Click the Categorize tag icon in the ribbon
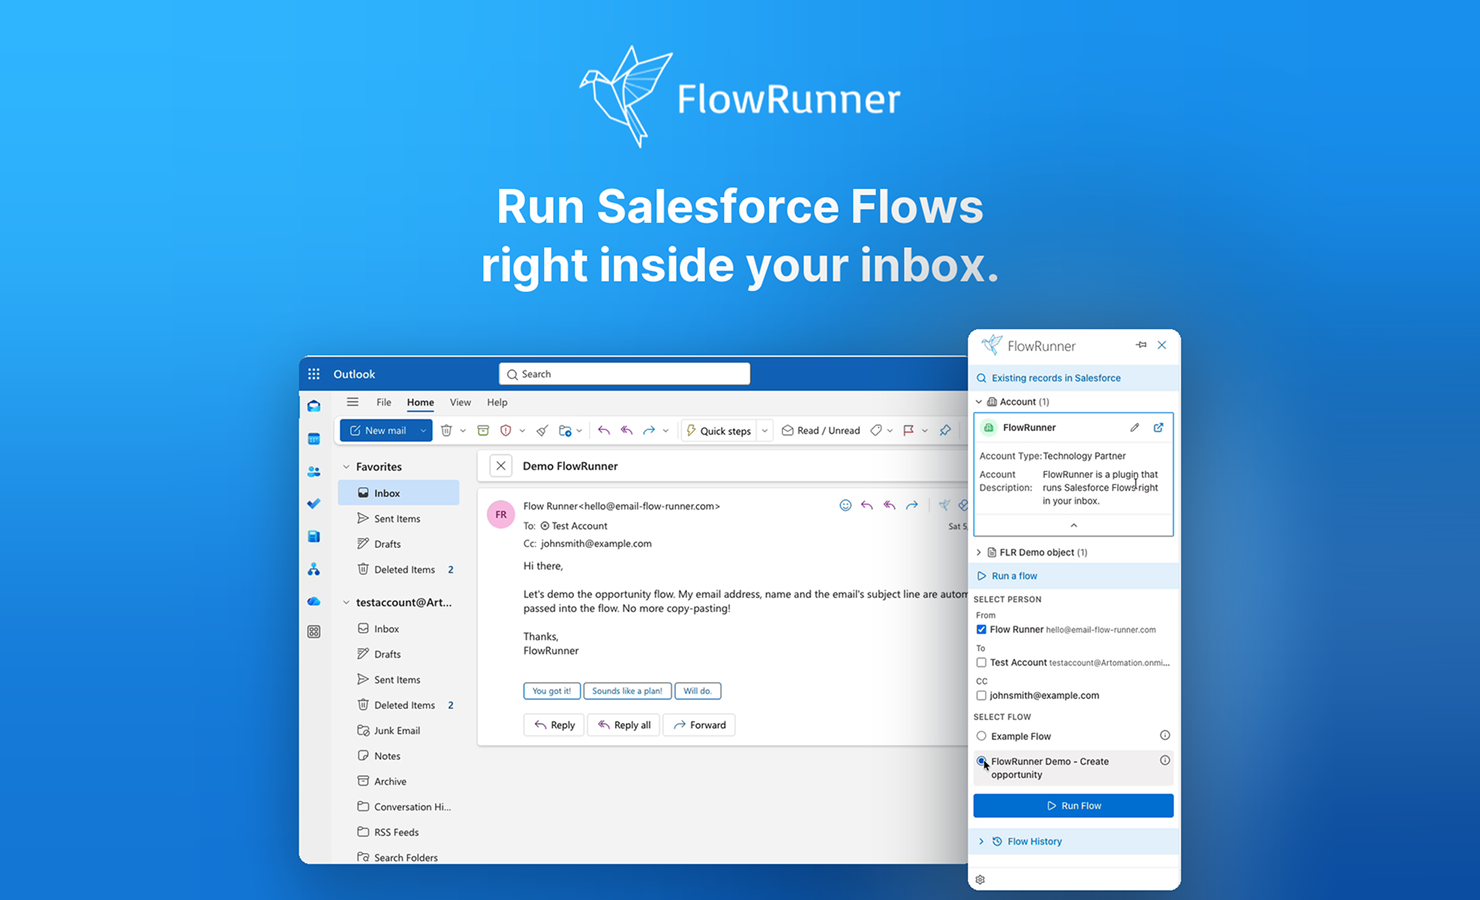This screenshot has height=900, width=1480. click(876, 430)
